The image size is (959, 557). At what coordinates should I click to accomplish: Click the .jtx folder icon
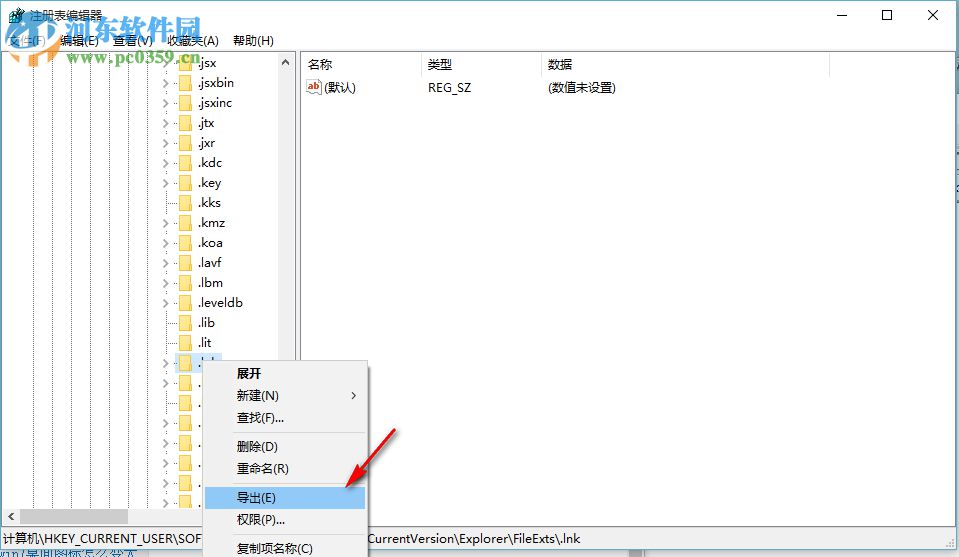point(185,124)
